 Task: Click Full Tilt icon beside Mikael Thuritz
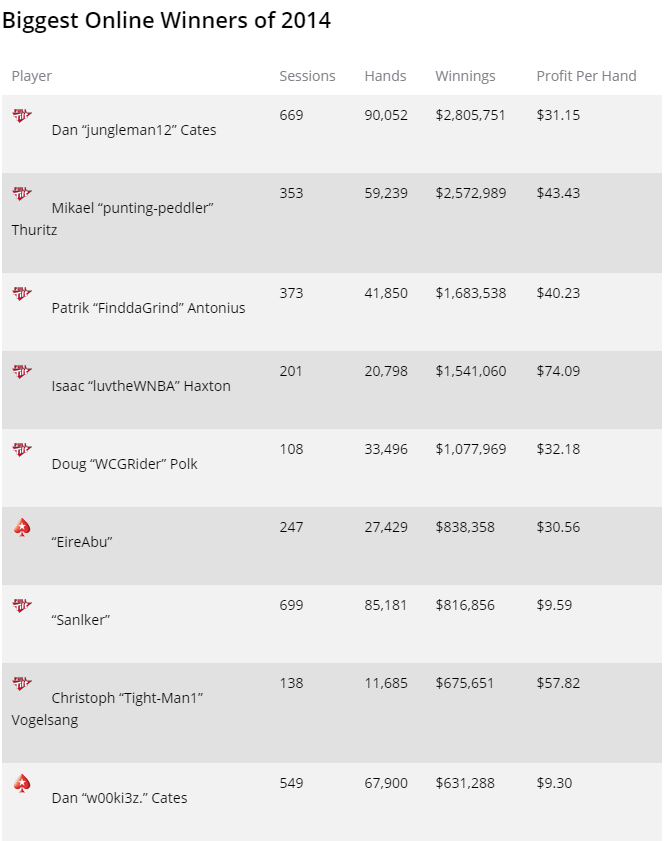22,193
